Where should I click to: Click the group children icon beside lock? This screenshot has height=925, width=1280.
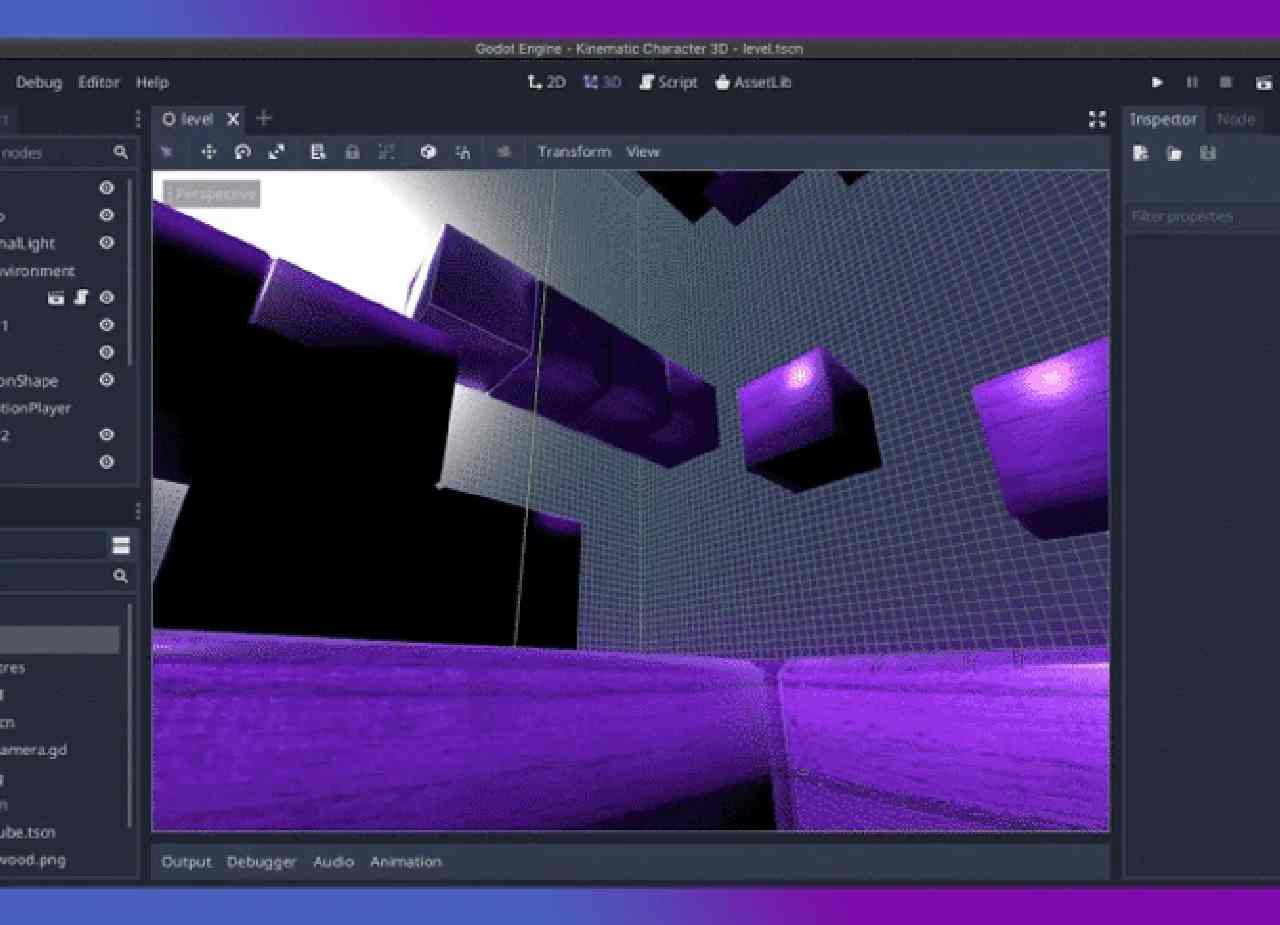click(387, 152)
